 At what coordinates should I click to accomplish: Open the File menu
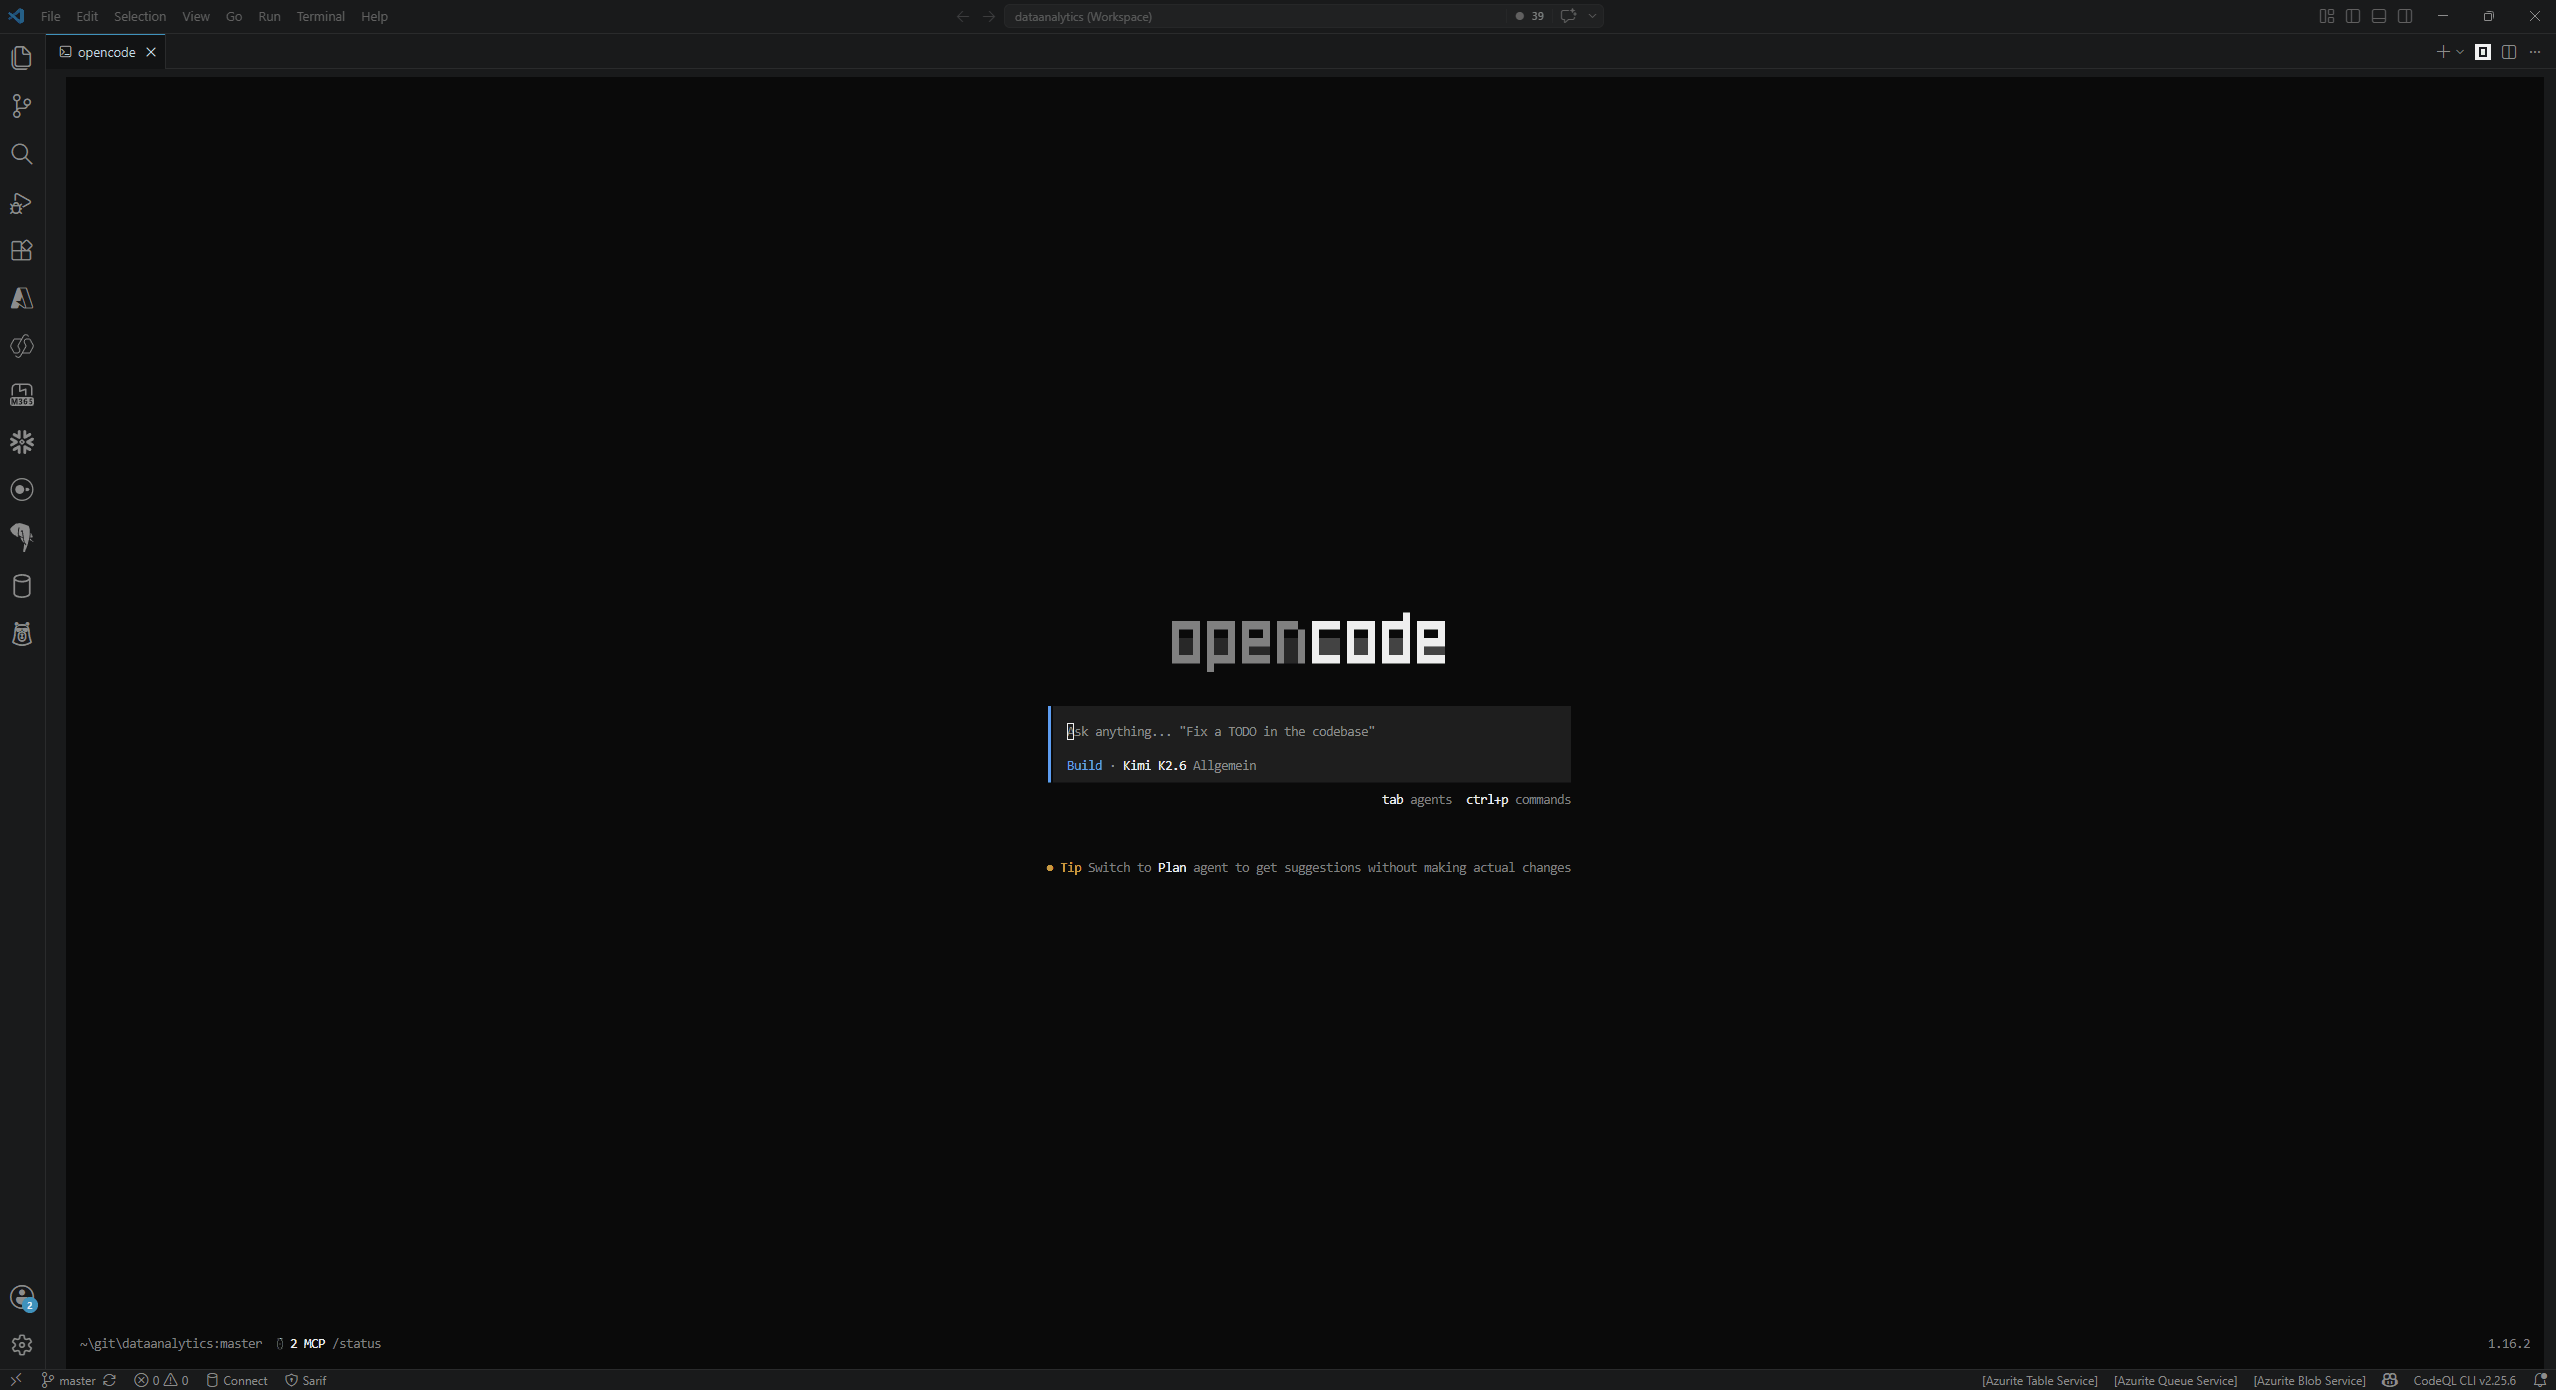coord(50,16)
